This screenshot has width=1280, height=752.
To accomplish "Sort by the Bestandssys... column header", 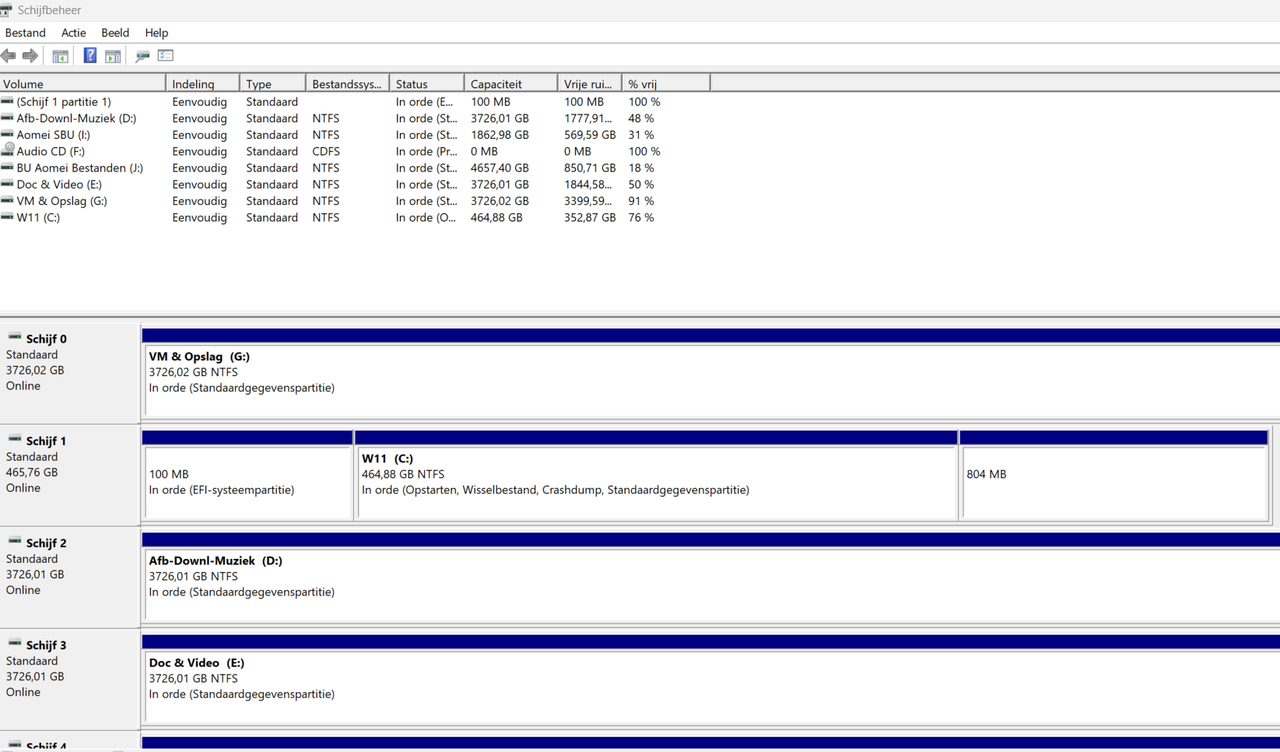I will 347,83.
